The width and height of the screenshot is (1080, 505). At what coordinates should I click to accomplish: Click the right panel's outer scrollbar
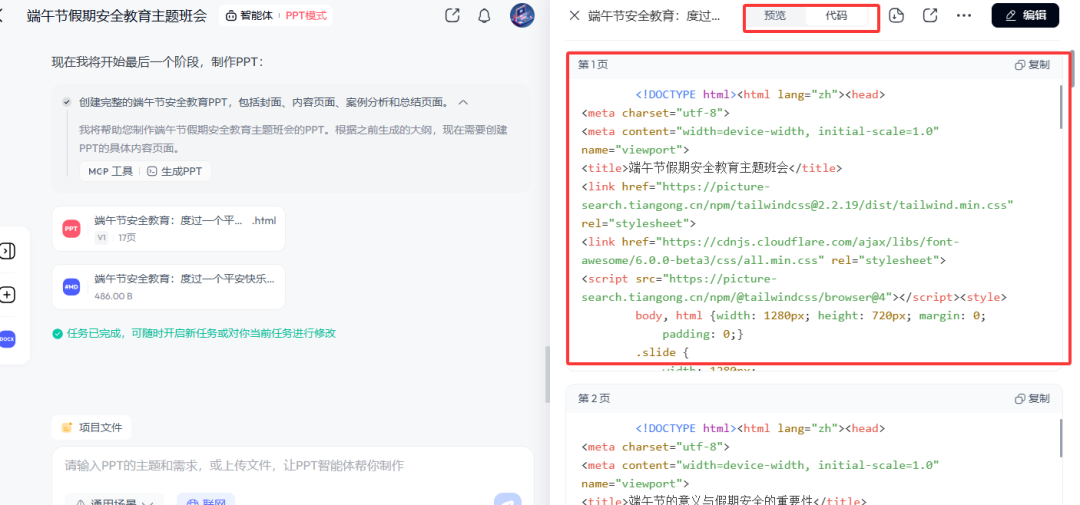click(x=1074, y=68)
